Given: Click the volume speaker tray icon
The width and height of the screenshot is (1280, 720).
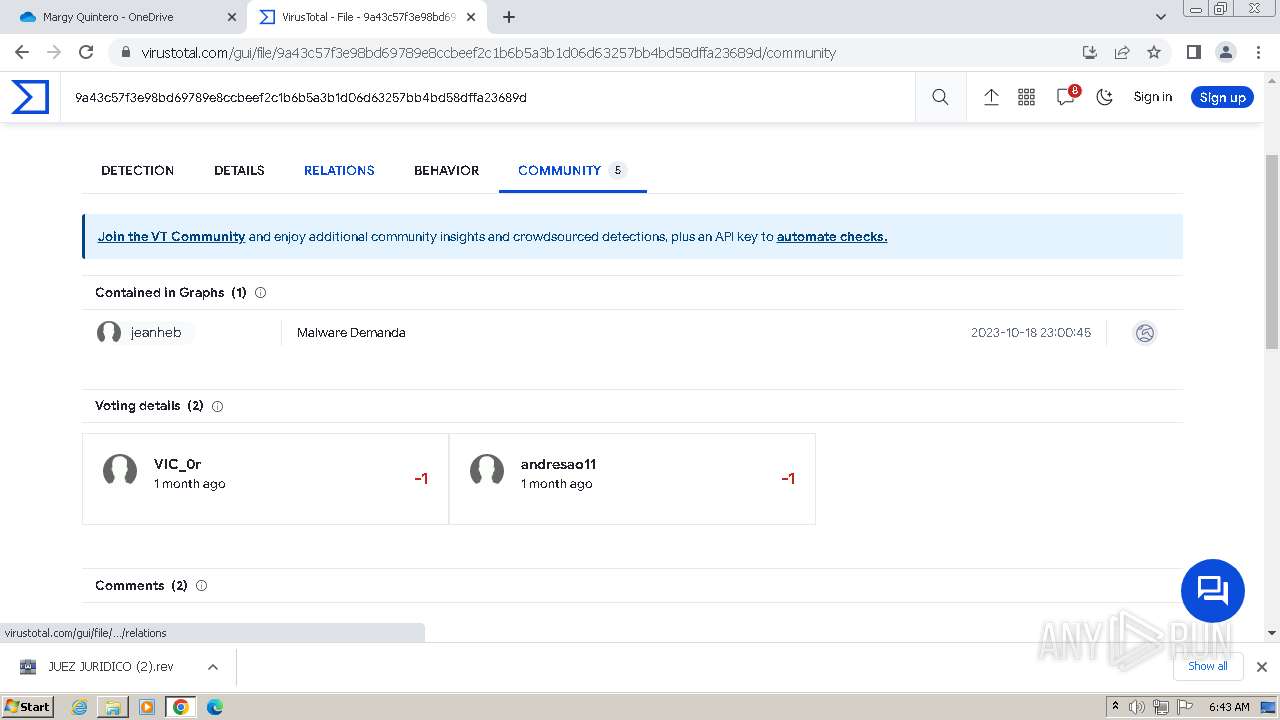Looking at the screenshot, I should click(1137, 707).
